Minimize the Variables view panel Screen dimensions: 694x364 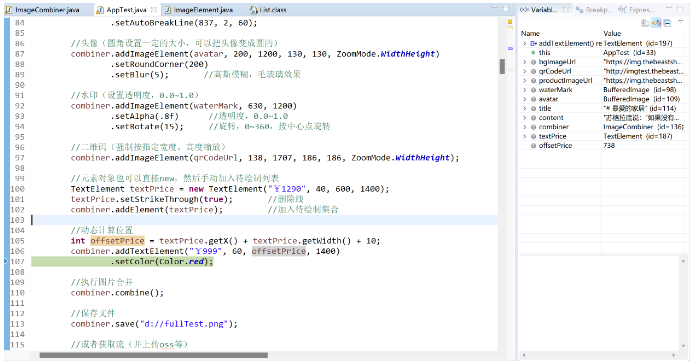[x=668, y=8]
